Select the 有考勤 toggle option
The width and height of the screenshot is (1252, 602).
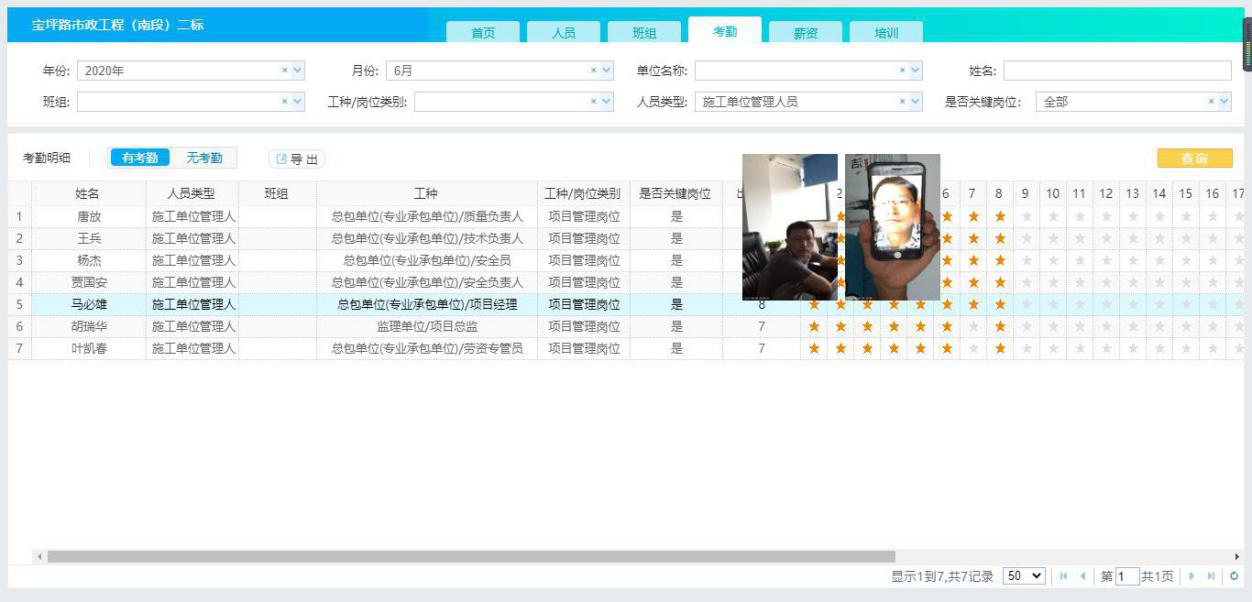click(140, 158)
